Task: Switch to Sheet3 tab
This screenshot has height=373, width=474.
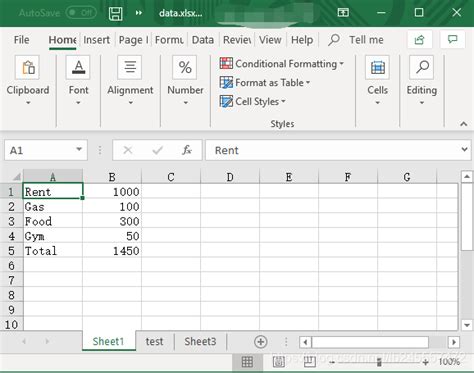Action: click(x=200, y=341)
